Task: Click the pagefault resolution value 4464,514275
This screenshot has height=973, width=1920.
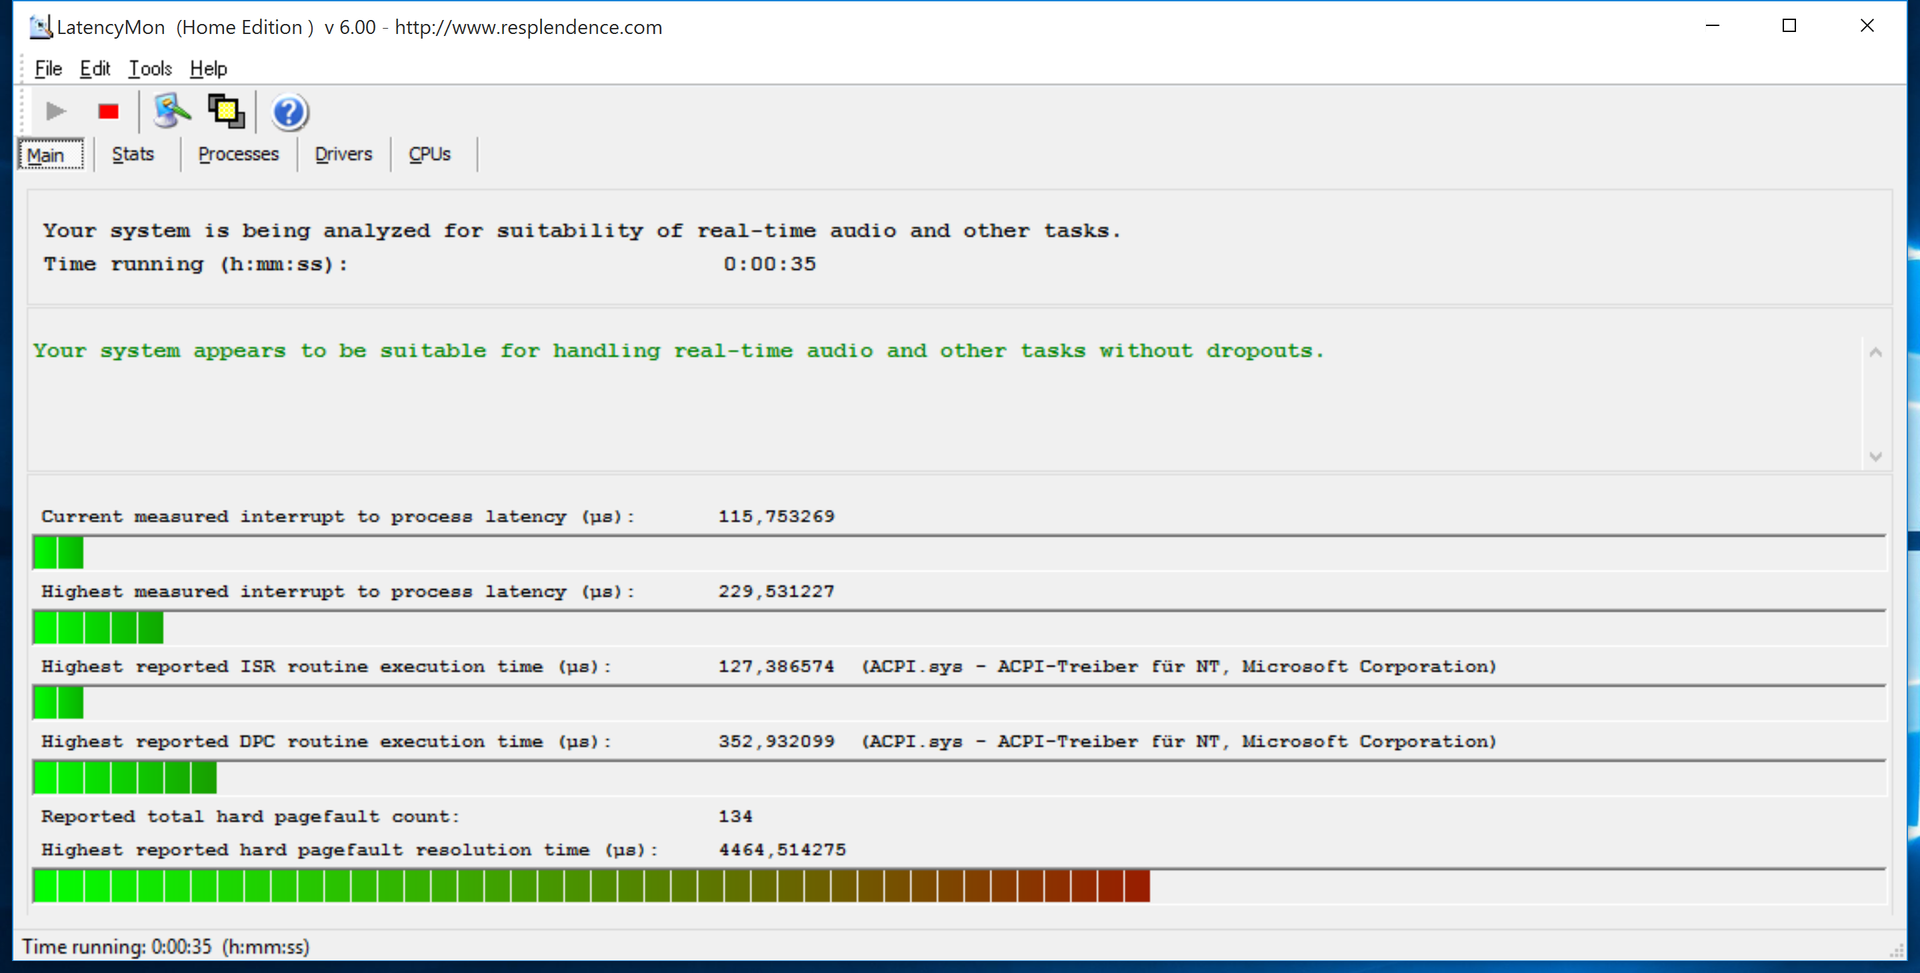Action: coord(782,850)
